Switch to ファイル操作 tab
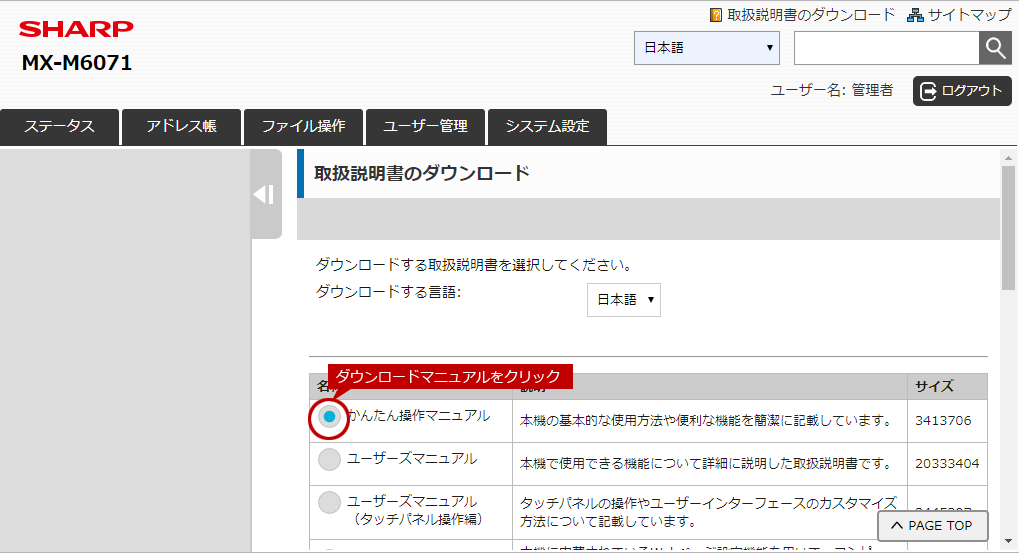 (x=303, y=127)
